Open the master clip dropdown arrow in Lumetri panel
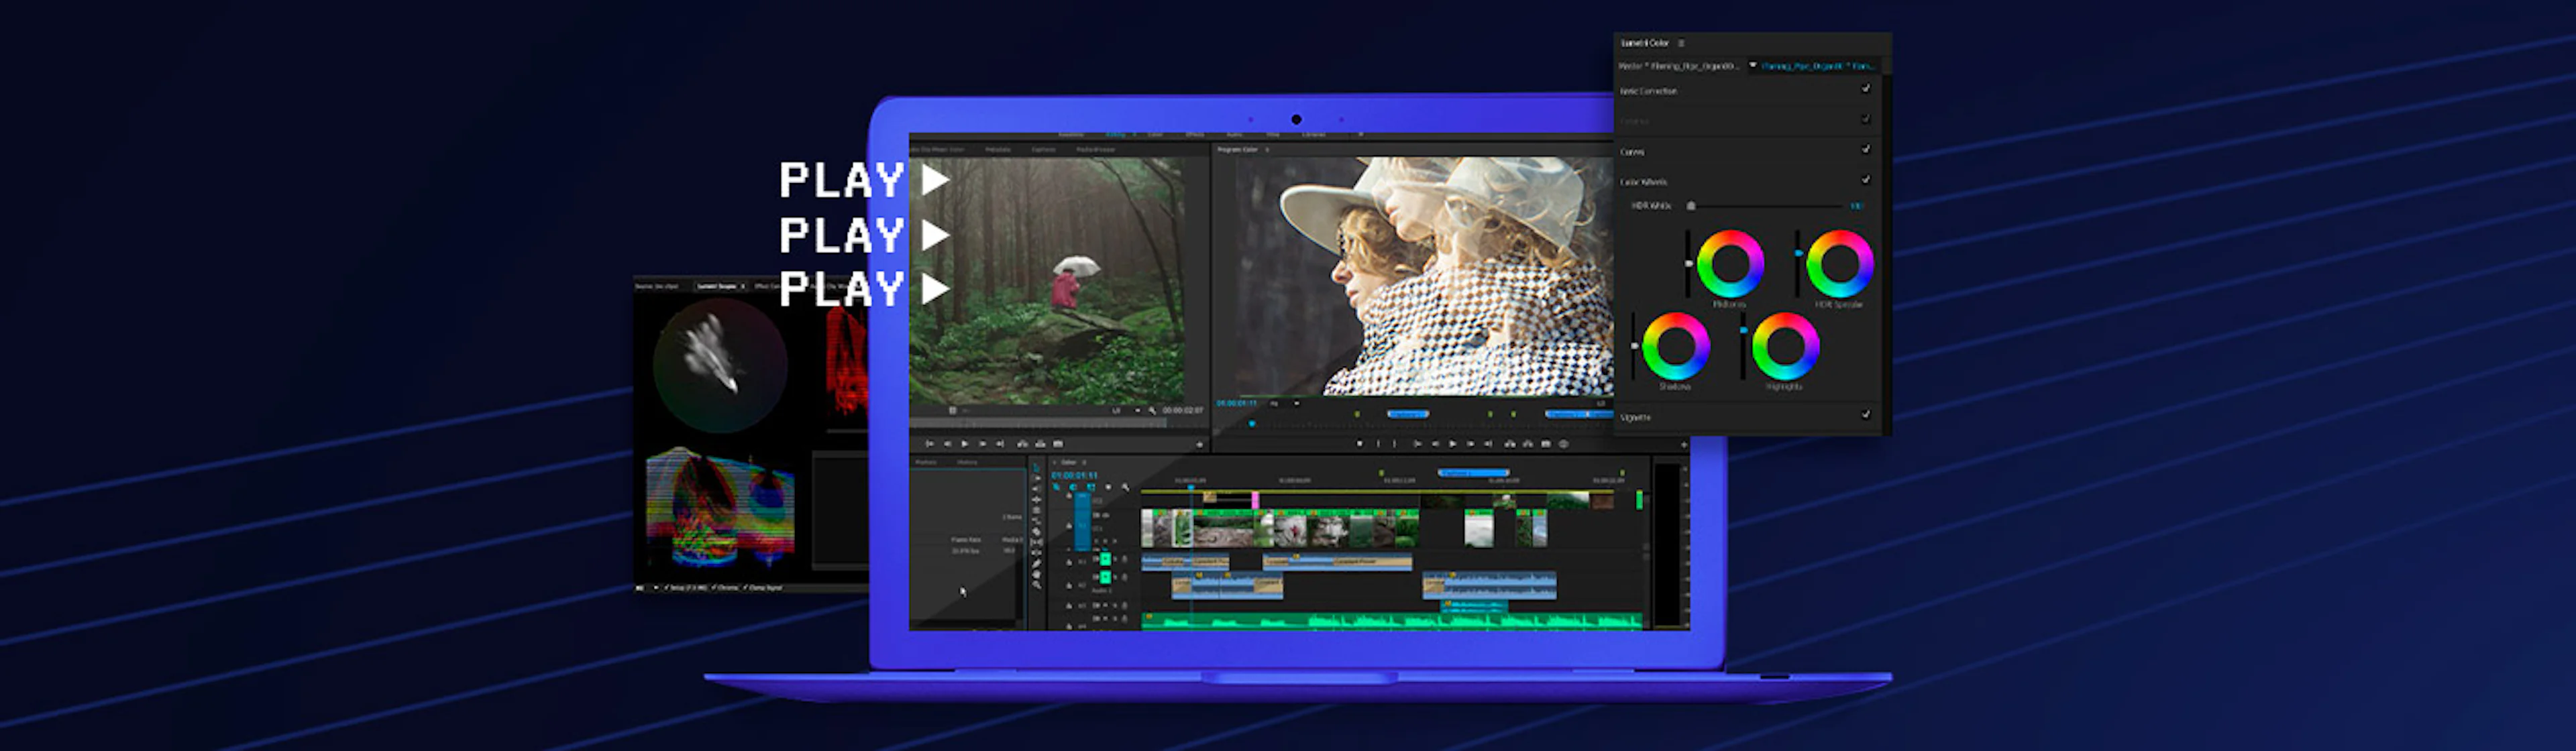 [1753, 65]
